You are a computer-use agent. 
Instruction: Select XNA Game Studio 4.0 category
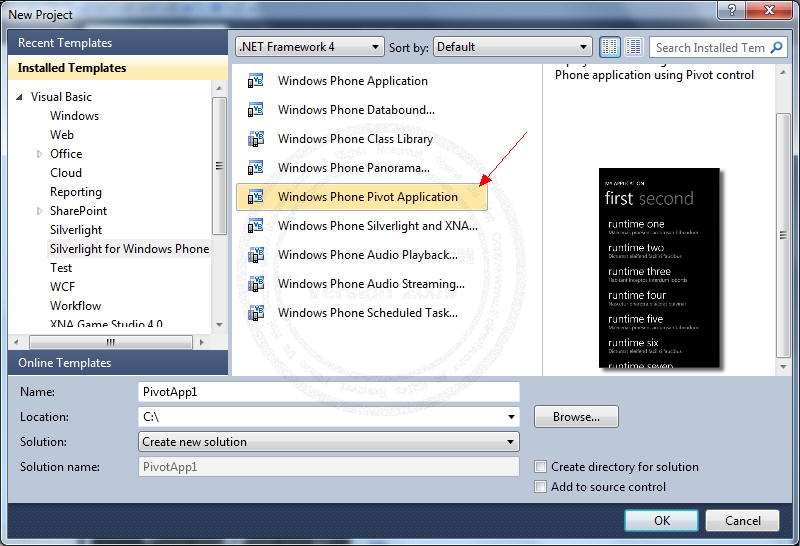tap(106, 324)
